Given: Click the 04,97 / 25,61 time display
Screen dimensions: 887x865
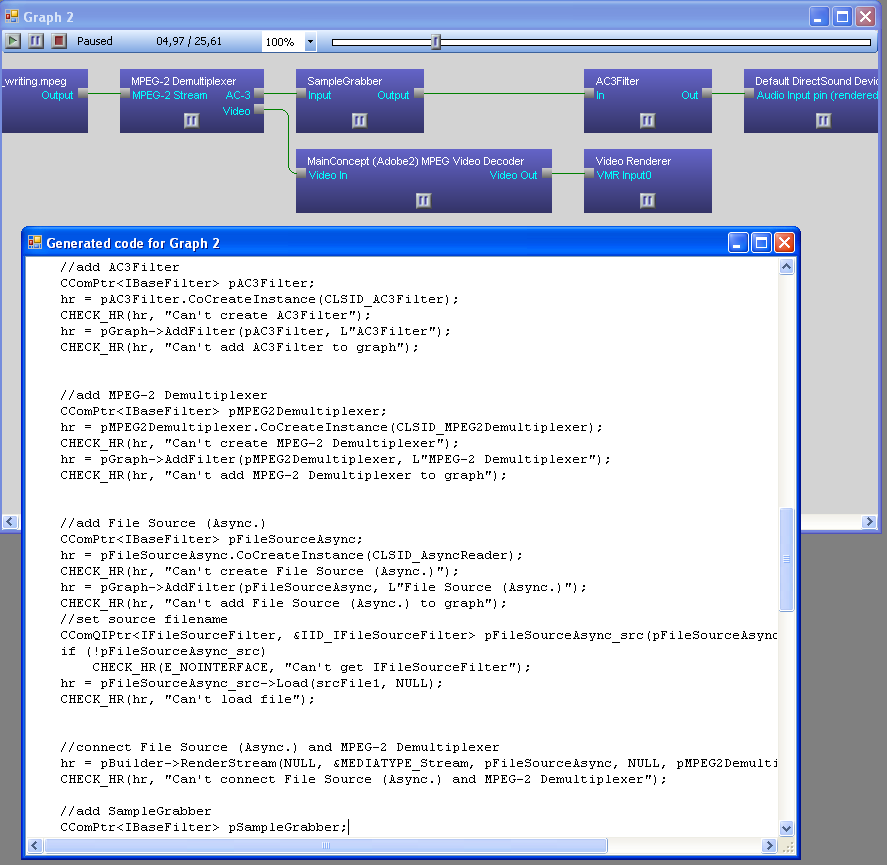Looking at the screenshot, I should [x=189, y=41].
